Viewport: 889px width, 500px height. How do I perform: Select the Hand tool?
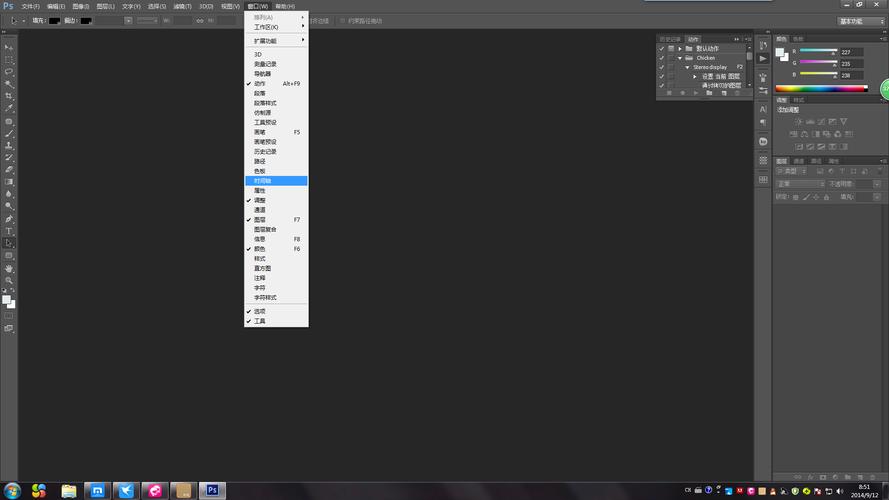pyautogui.click(x=9, y=268)
